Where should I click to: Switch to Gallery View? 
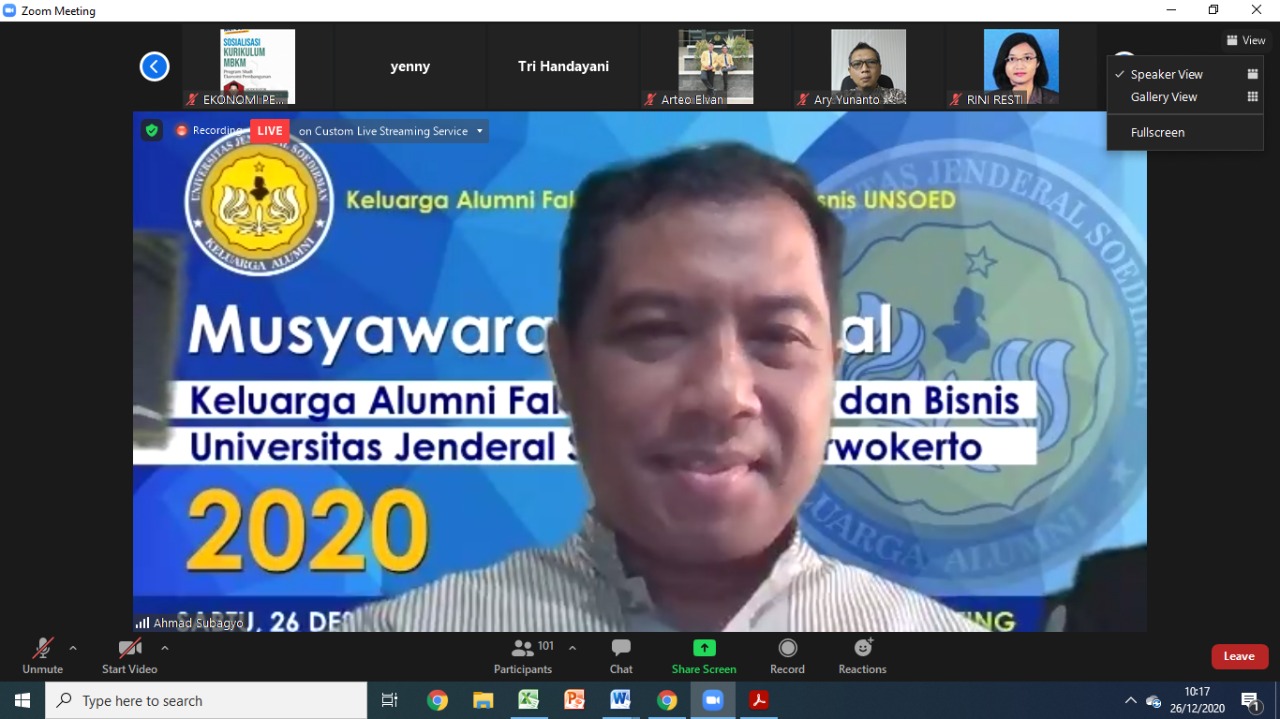point(1164,97)
